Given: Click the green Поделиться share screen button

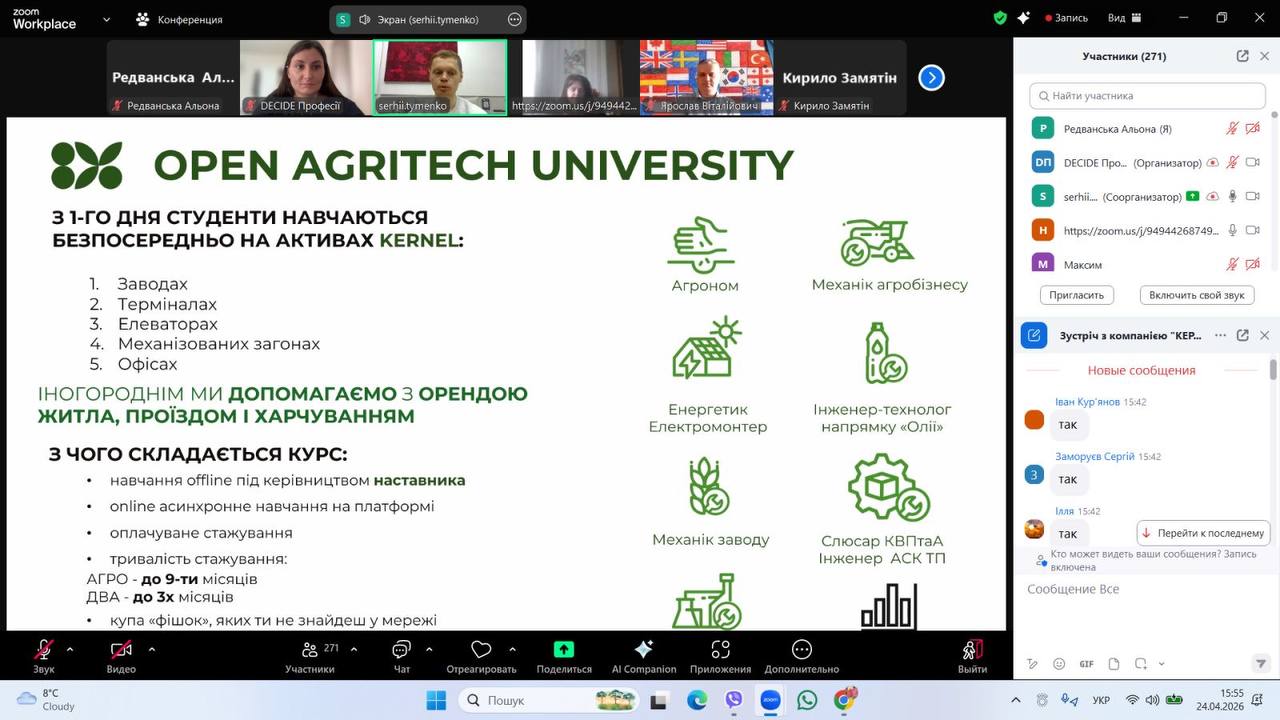Looking at the screenshot, I should [564, 656].
